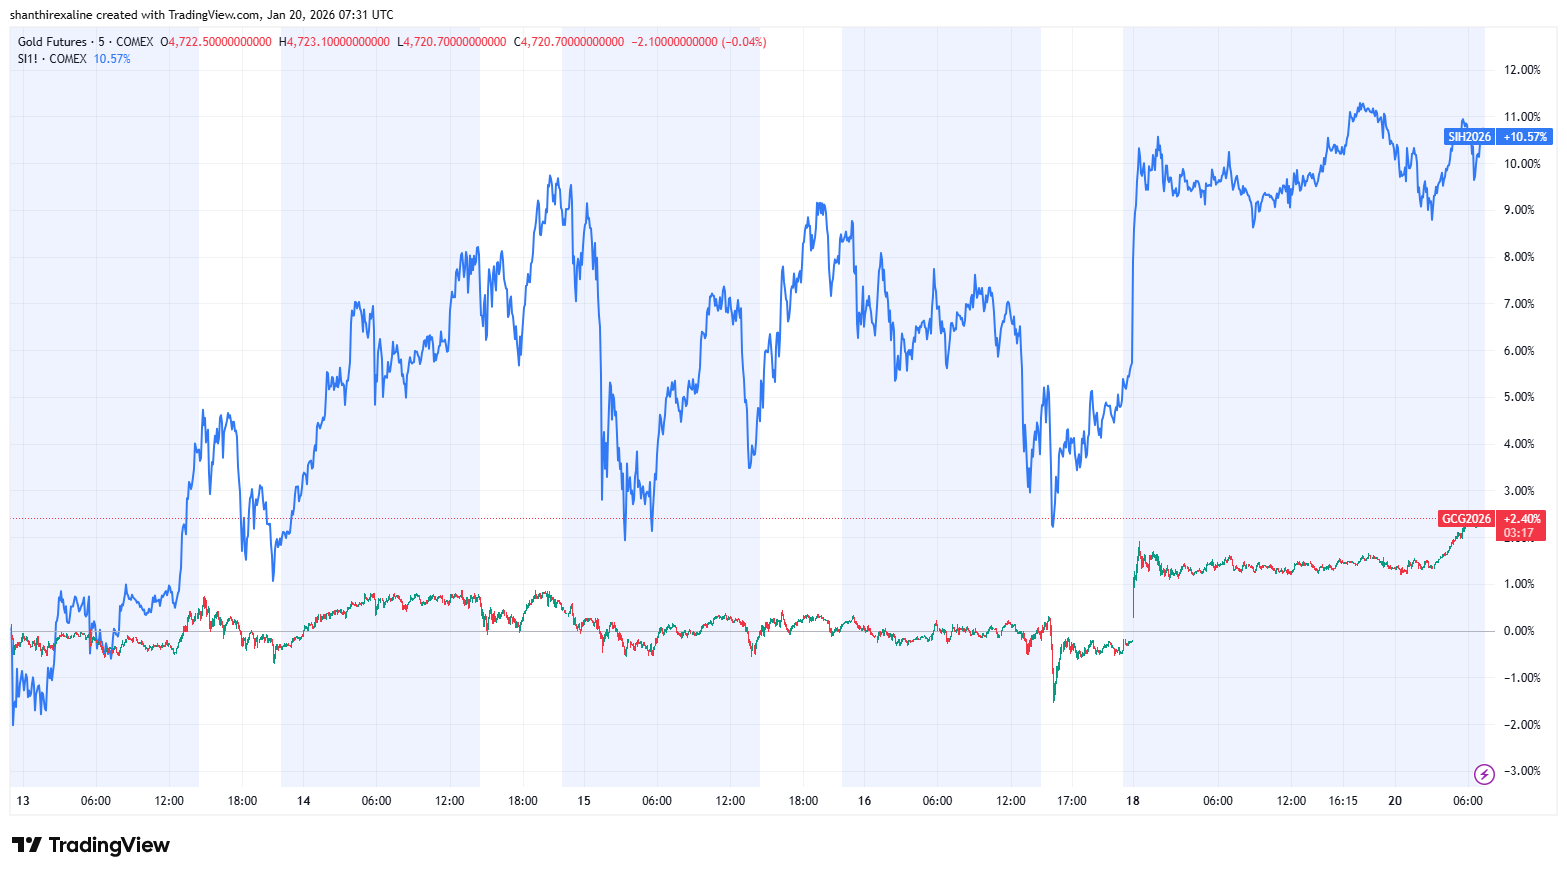Viewport: 1567px width, 875px height.
Task: Click the date 13 on the time axis
Action: [23, 801]
